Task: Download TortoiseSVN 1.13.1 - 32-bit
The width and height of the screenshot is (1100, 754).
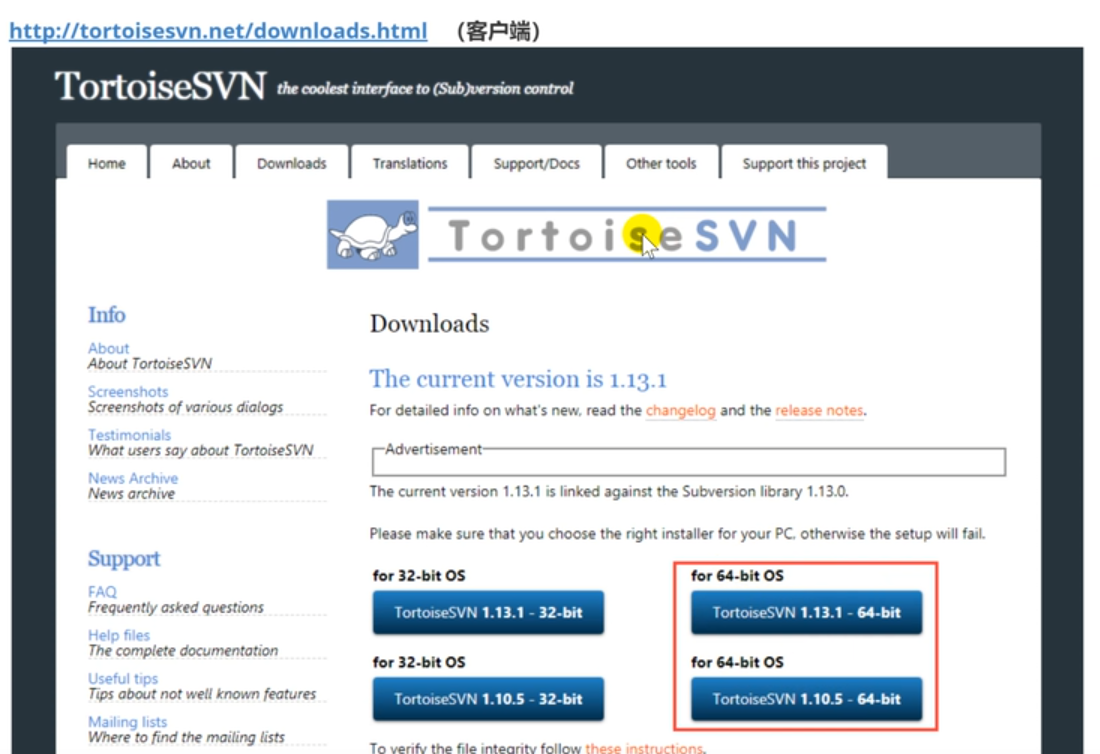Action: point(488,612)
